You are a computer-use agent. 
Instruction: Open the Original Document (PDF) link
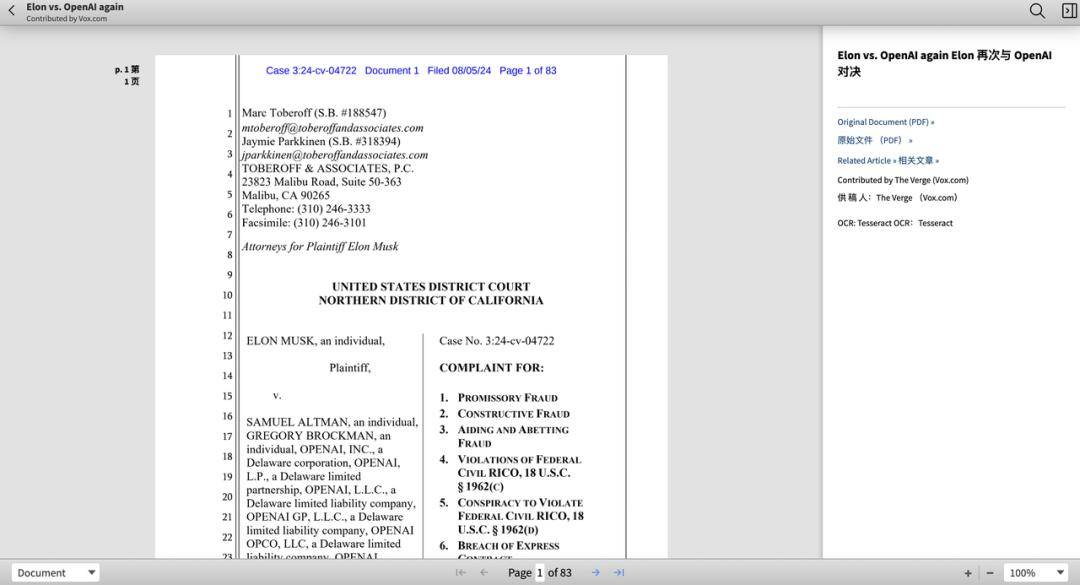pos(885,122)
